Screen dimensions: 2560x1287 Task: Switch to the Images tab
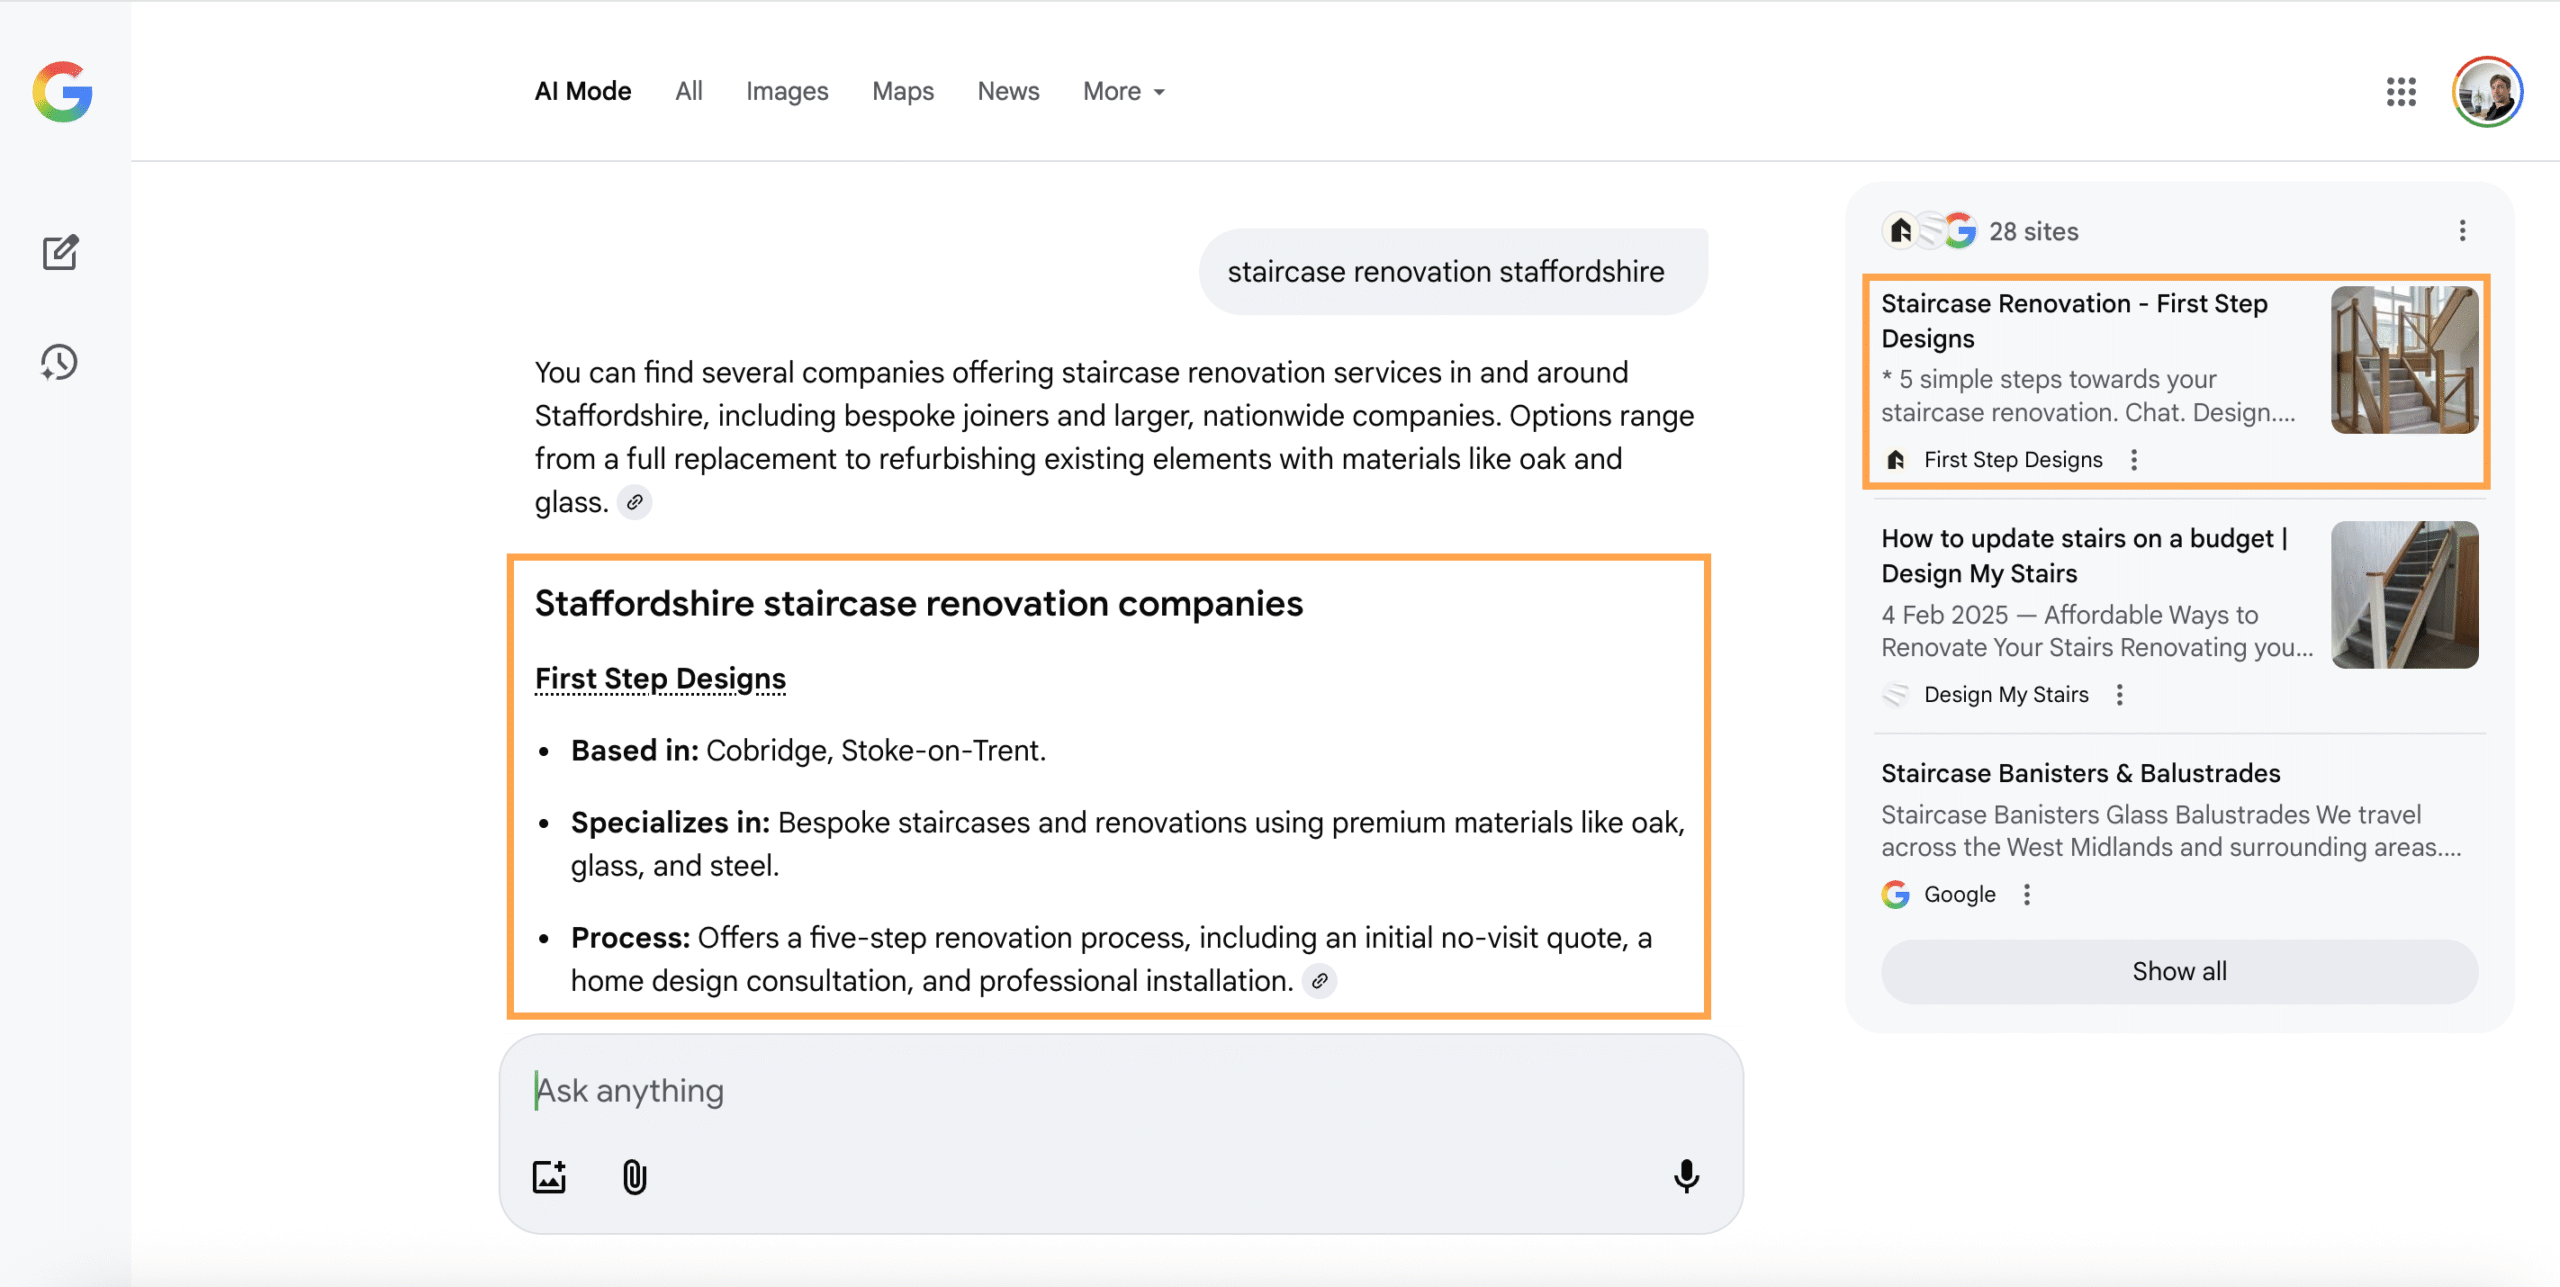[x=787, y=92]
